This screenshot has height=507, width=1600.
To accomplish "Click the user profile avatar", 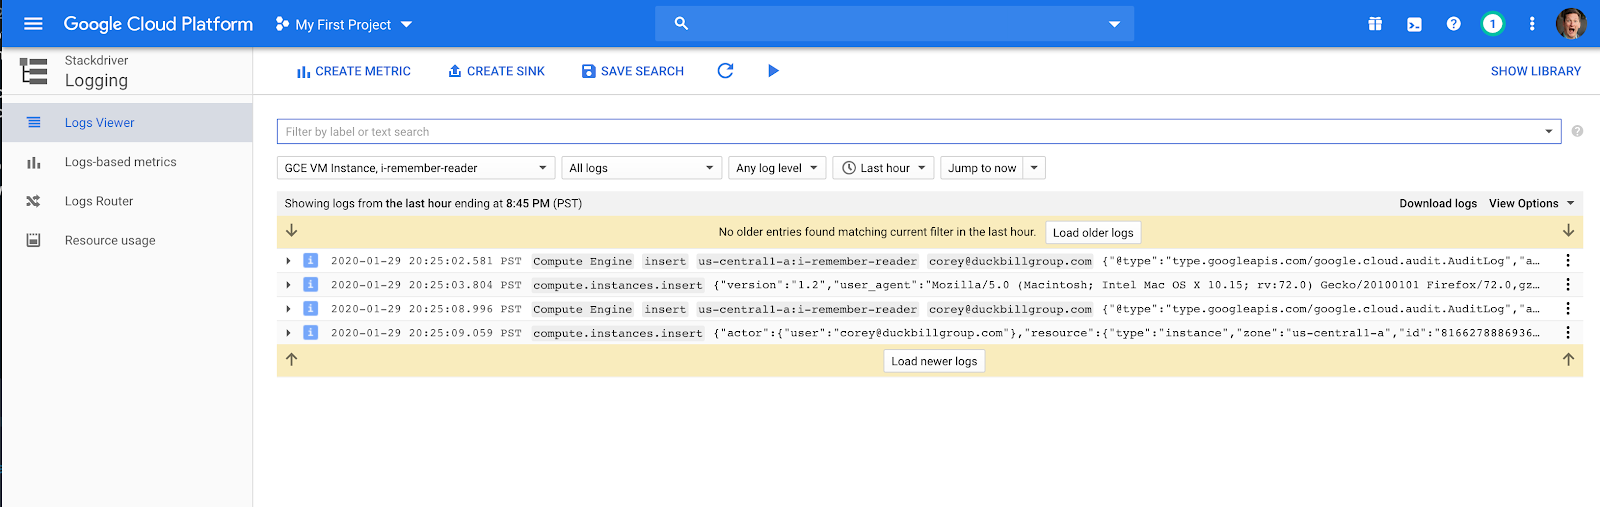I will 1571,24.
